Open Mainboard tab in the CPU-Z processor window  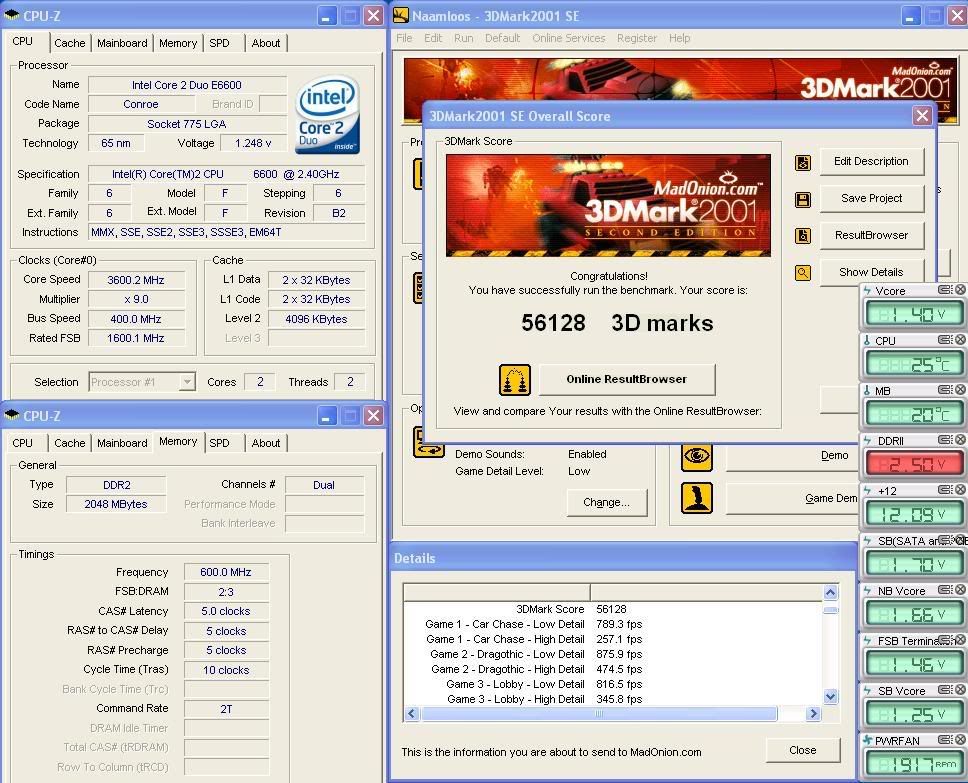[x=122, y=43]
